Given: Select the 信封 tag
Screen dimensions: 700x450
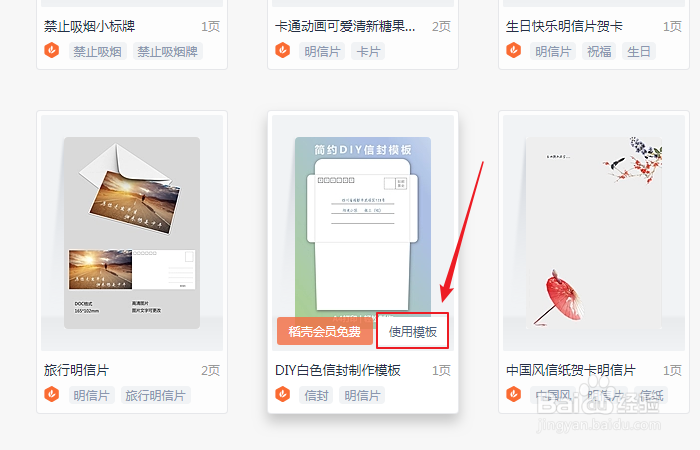Looking at the screenshot, I should [316, 395].
